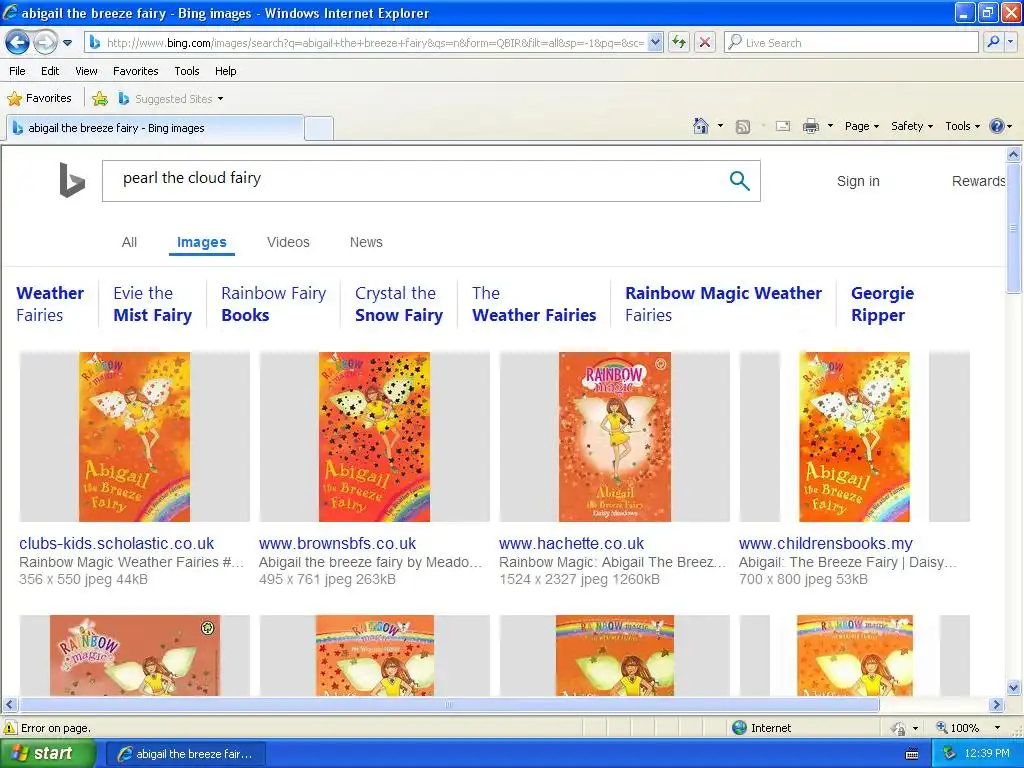This screenshot has width=1024, height=768.
Task: Open the View menu
Action: coord(86,71)
